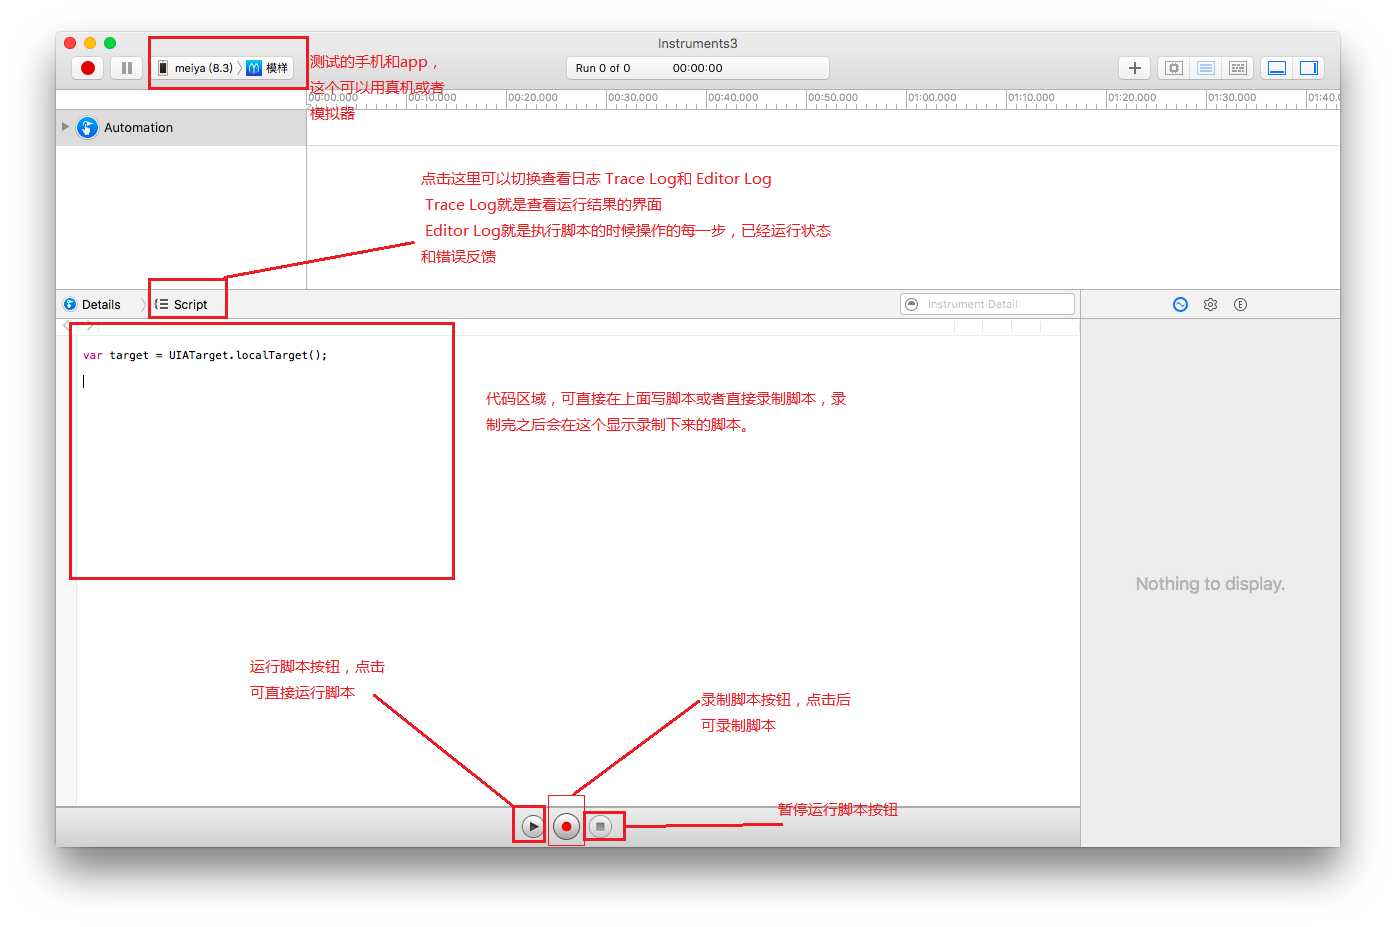Toggle the bottom detail pane visibility
Viewport: 1396px width, 927px height.
1277,68
